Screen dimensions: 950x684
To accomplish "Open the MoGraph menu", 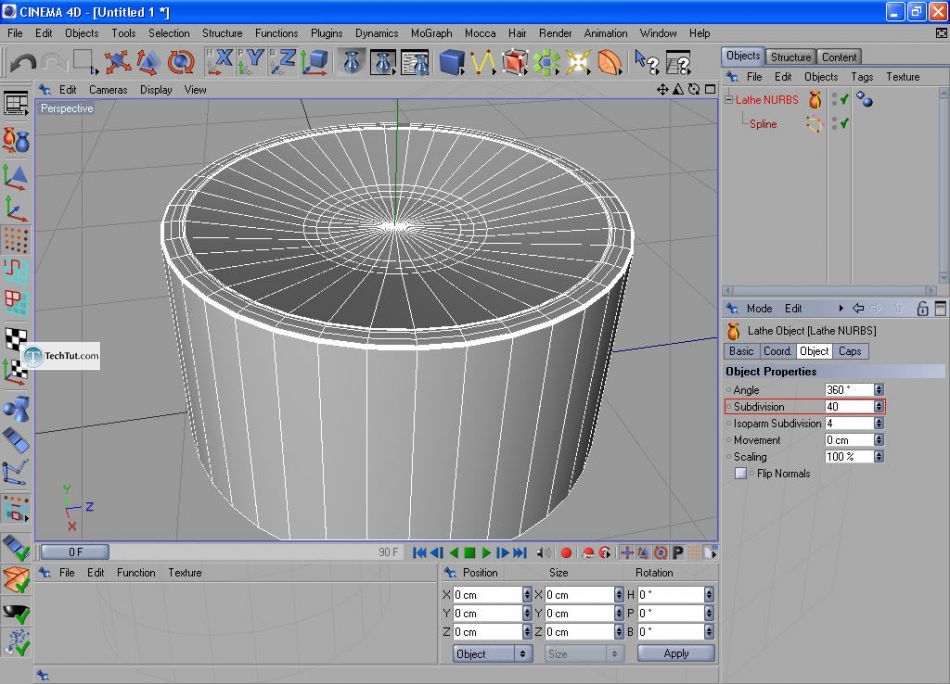I will pyautogui.click(x=431, y=33).
